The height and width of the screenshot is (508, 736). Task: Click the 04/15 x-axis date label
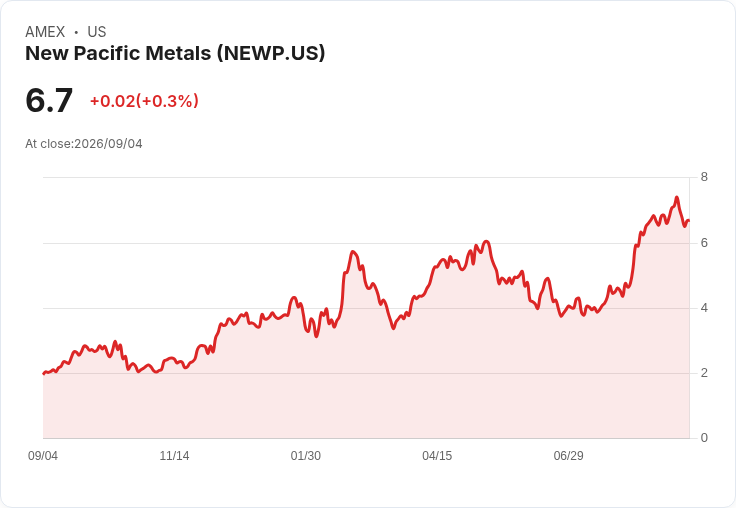click(437, 455)
